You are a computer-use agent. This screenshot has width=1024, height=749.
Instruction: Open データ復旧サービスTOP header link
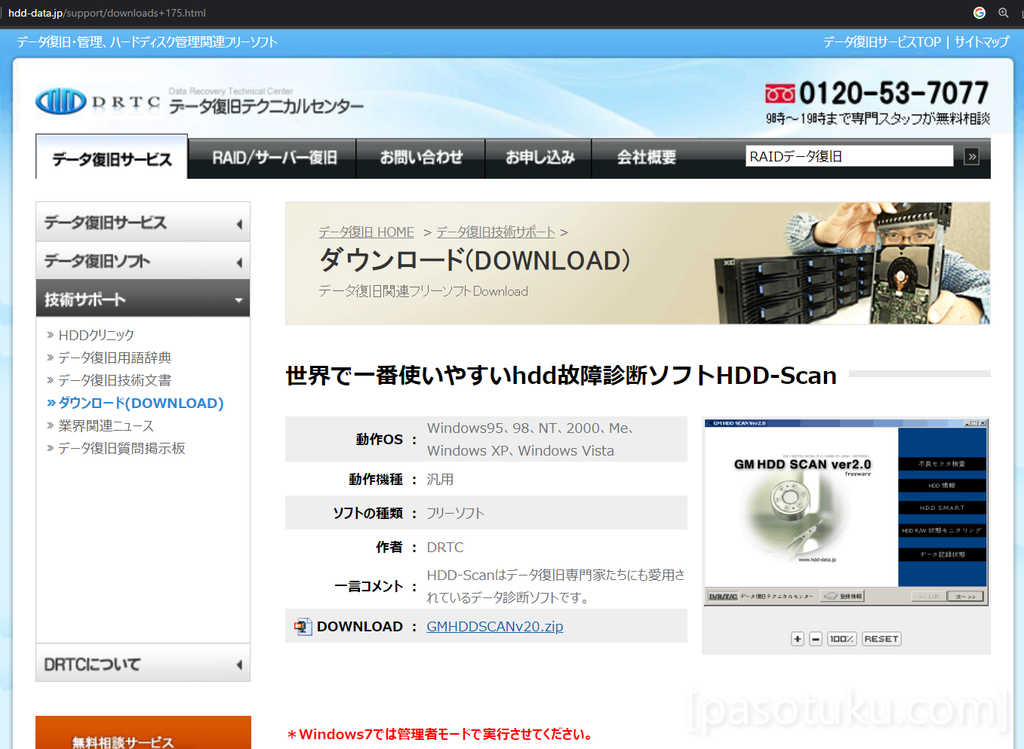tap(882, 42)
